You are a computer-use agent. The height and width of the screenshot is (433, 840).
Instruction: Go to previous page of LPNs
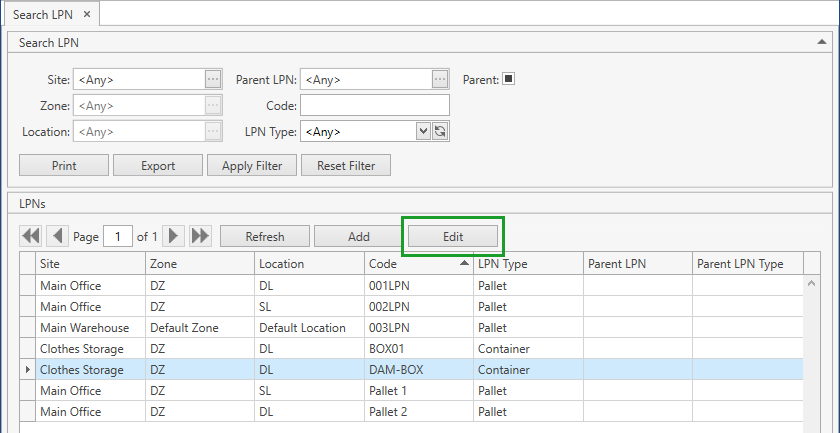click(x=57, y=236)
